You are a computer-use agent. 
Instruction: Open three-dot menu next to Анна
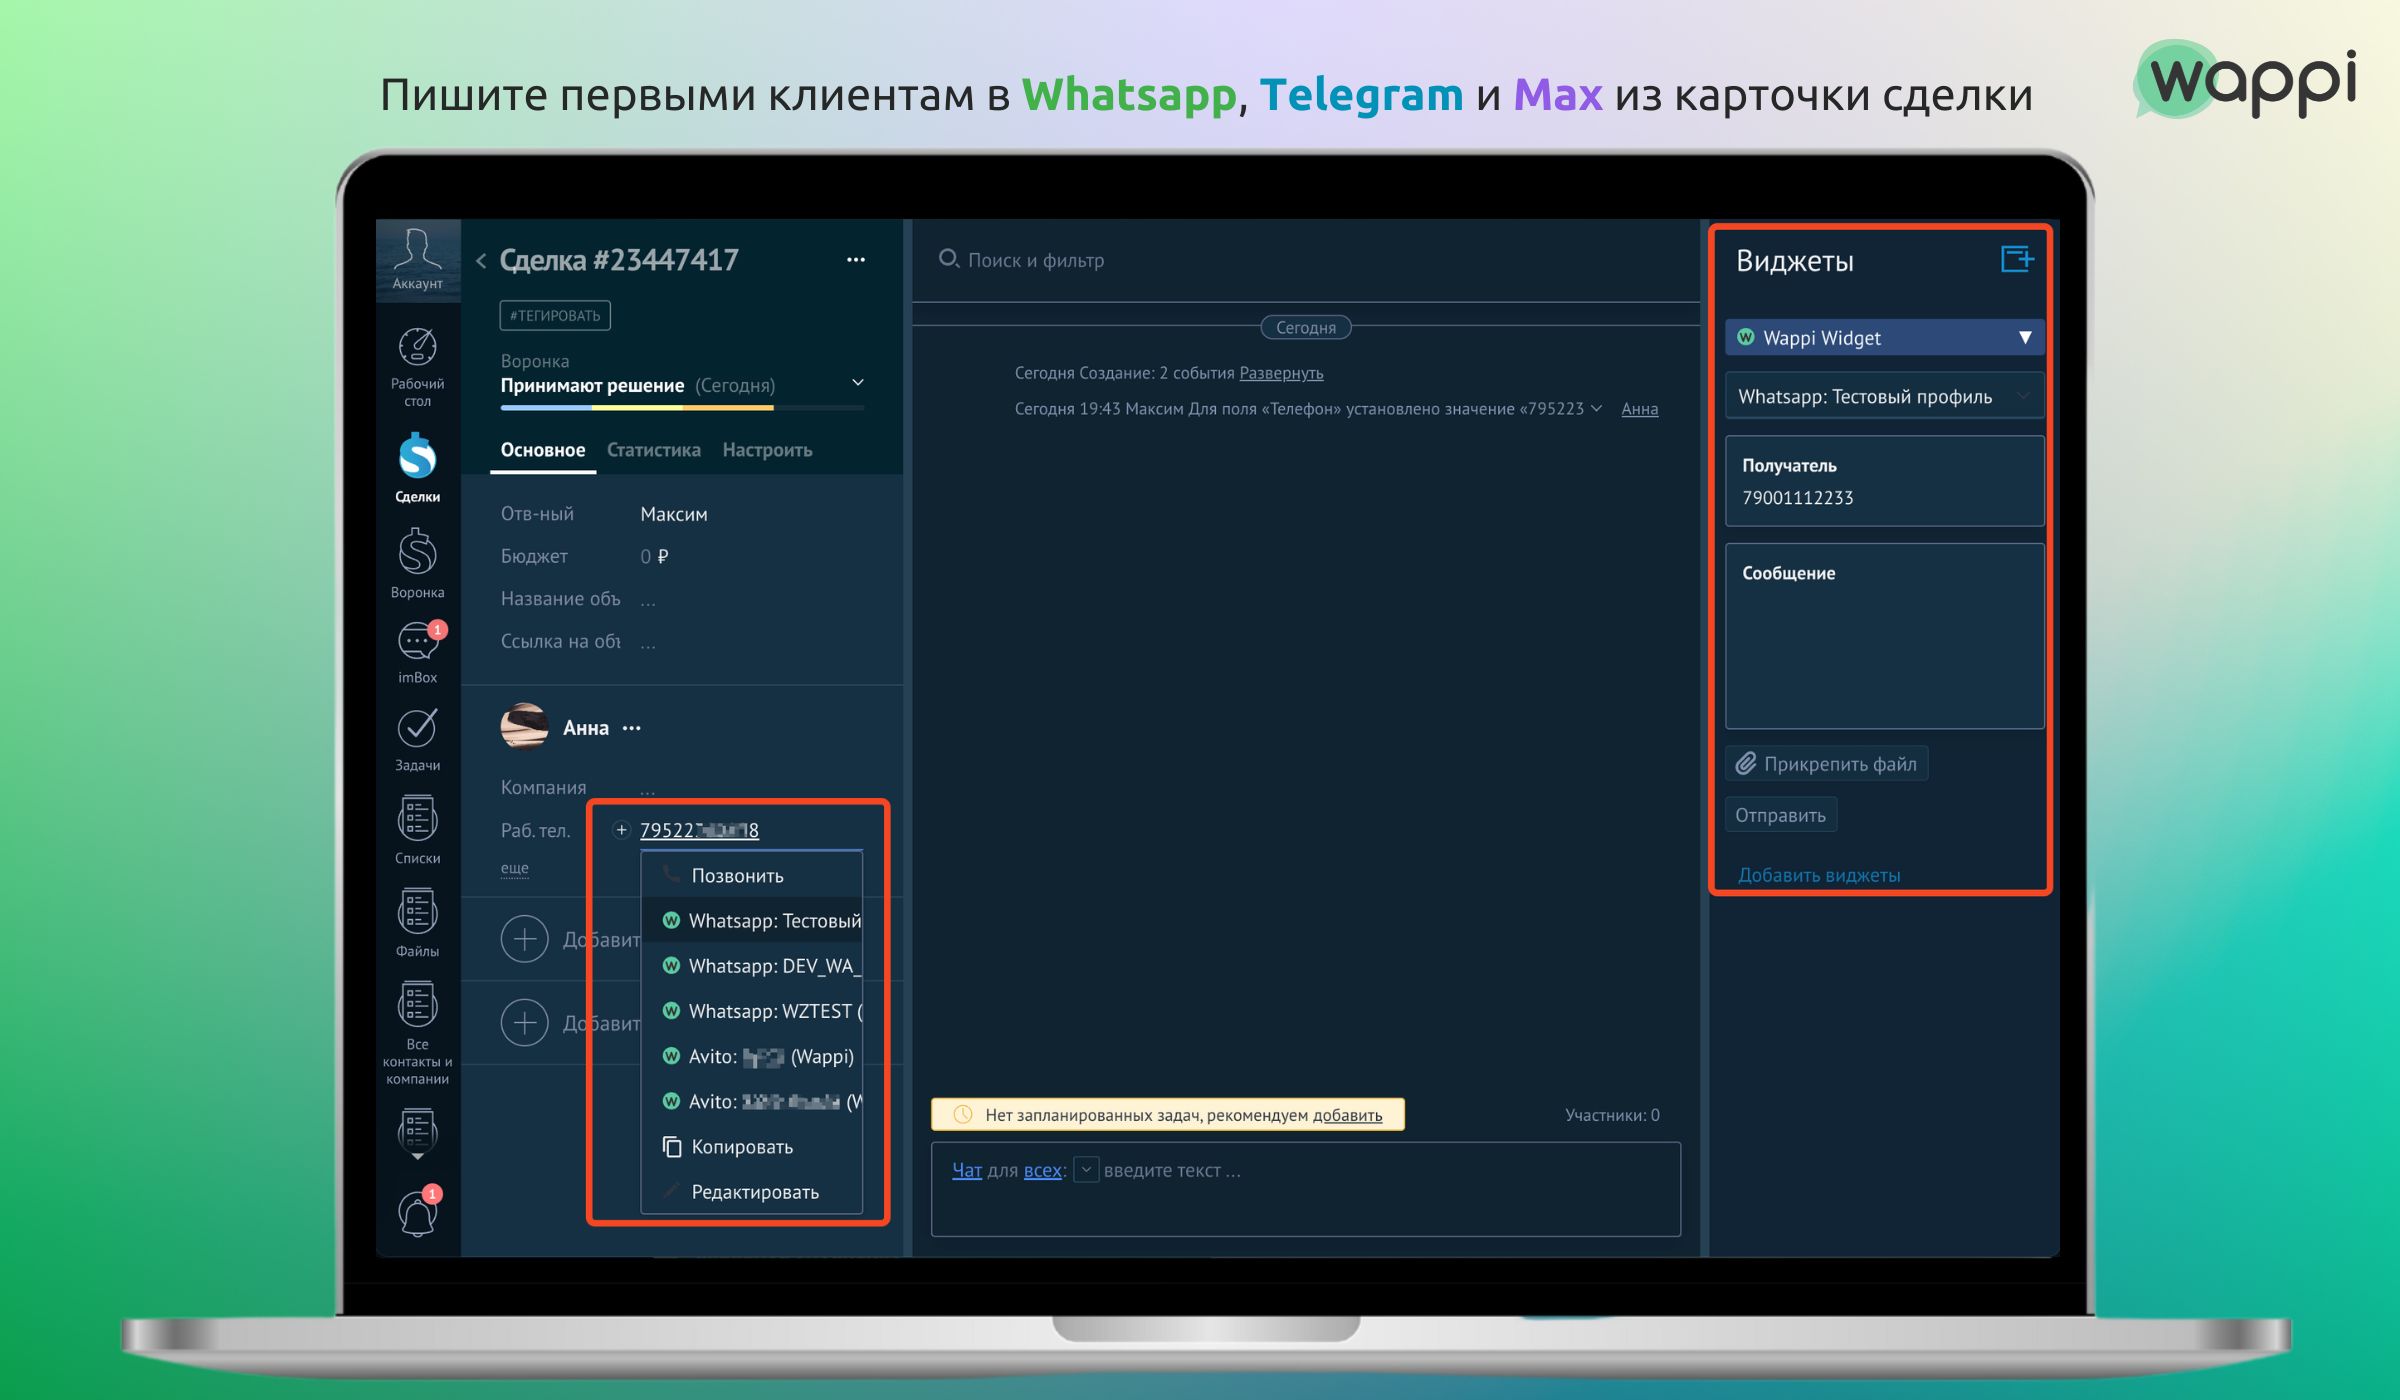632,728
